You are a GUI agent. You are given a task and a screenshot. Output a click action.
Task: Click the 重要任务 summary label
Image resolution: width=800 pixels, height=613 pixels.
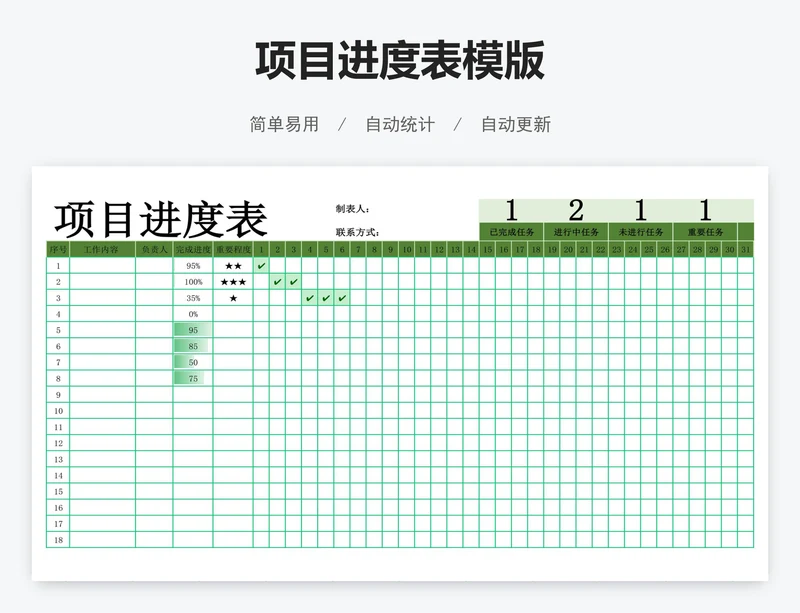706,232
